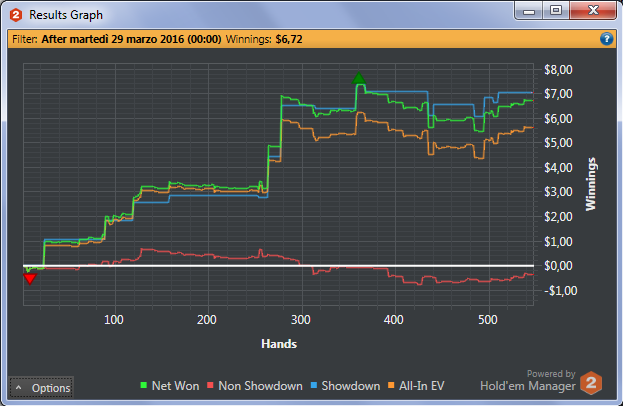
Task: Click the Non Showdown legend label
Action: [260, 386]
